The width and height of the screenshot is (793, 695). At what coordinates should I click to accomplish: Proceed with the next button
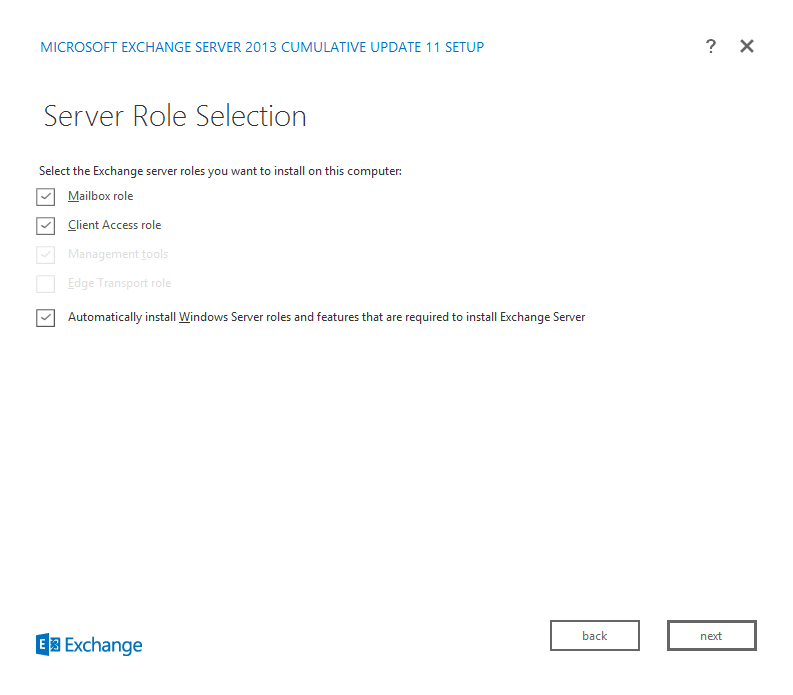tap(711, 636)
